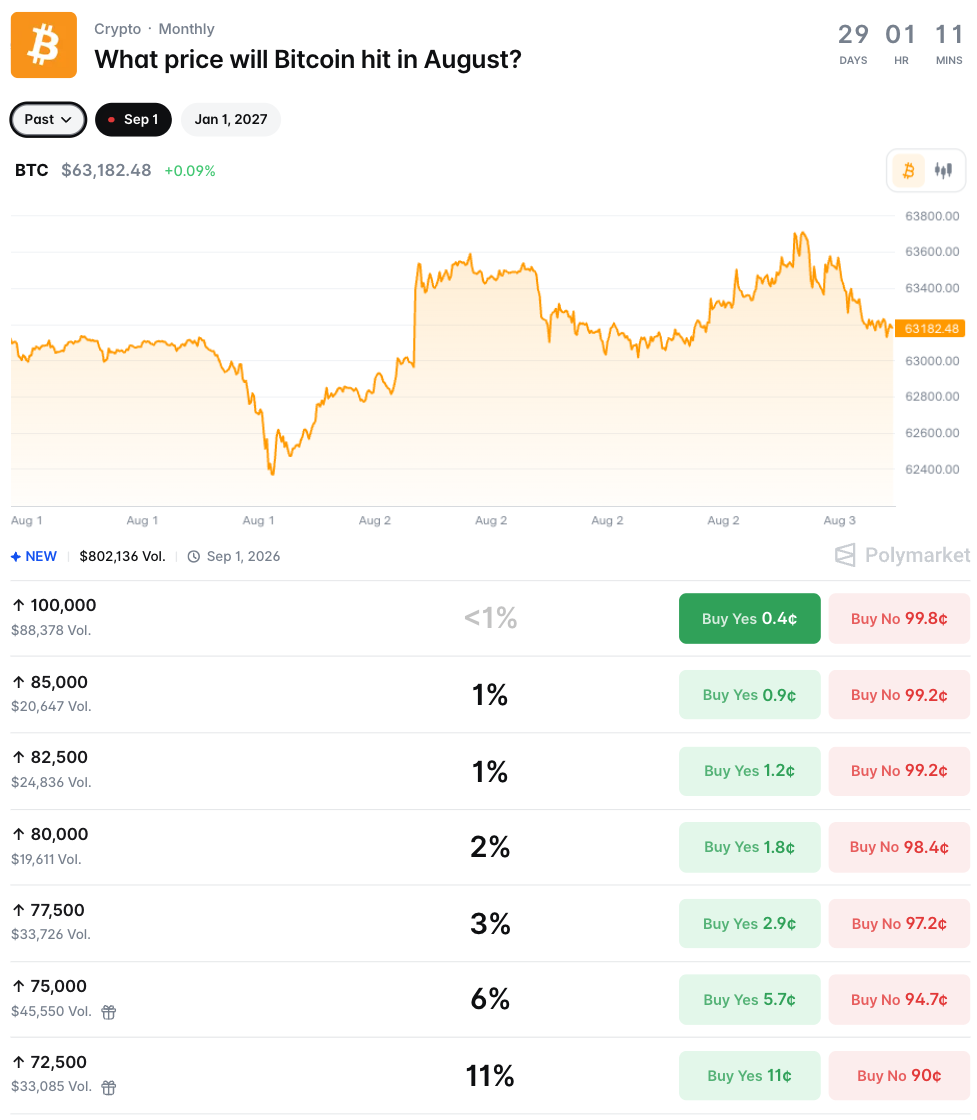Click the 63182.48 current price marker
977x1120 pixels.
(x=930, y=329)
